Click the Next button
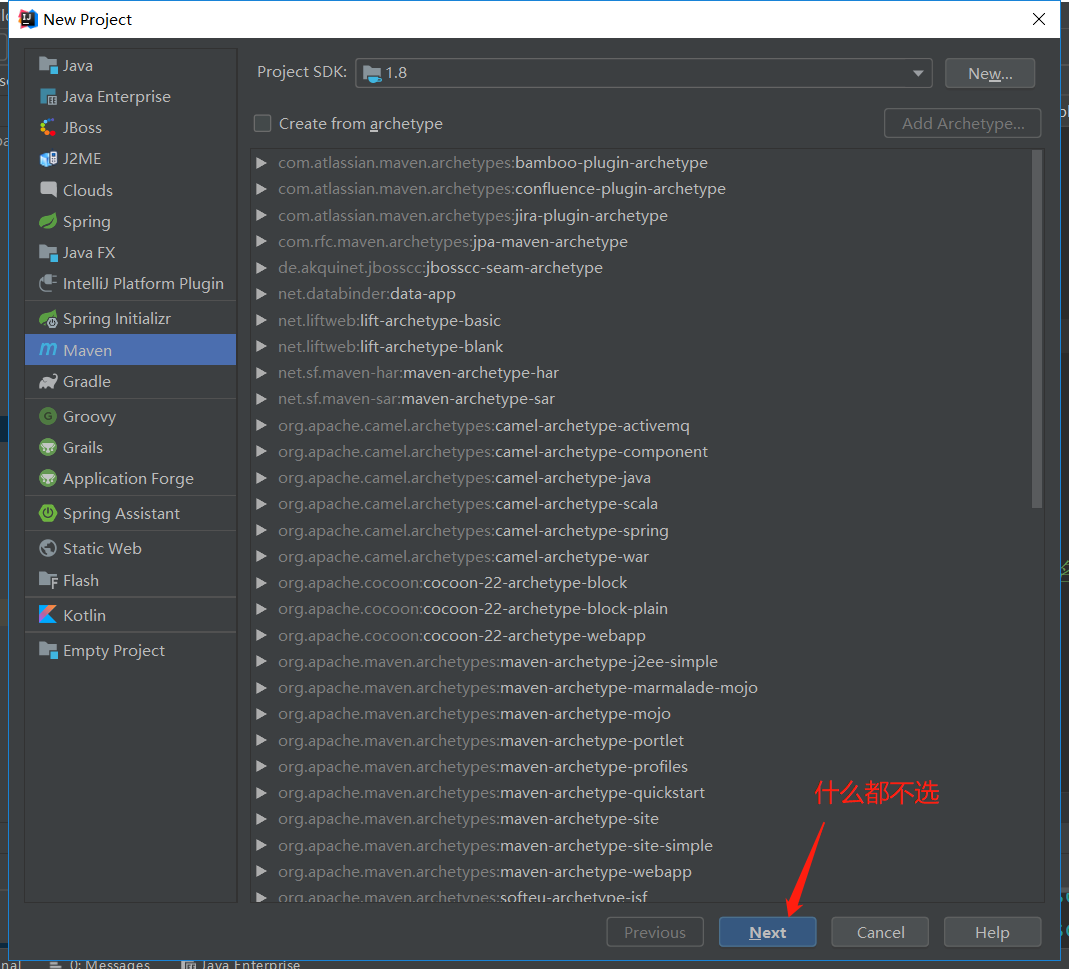This screenshot has width=1069, height=969. (x=767, y=931)
